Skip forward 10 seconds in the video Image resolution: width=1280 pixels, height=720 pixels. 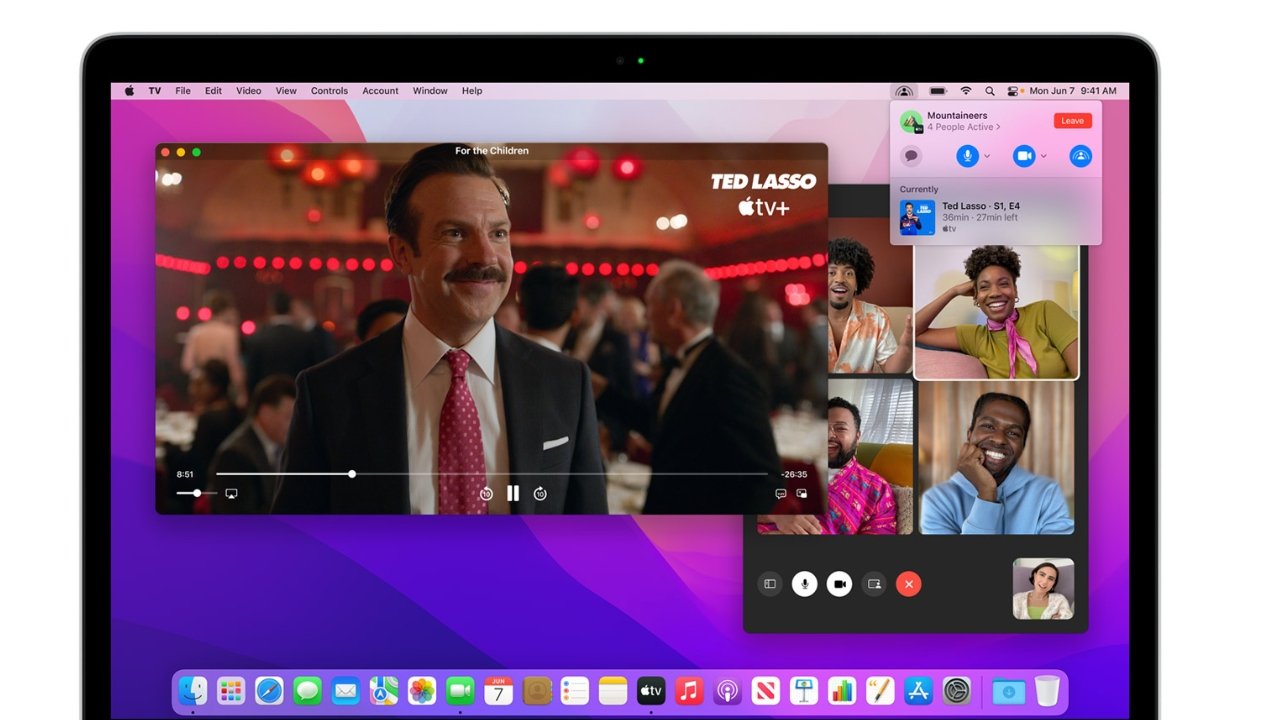point(540,493)
